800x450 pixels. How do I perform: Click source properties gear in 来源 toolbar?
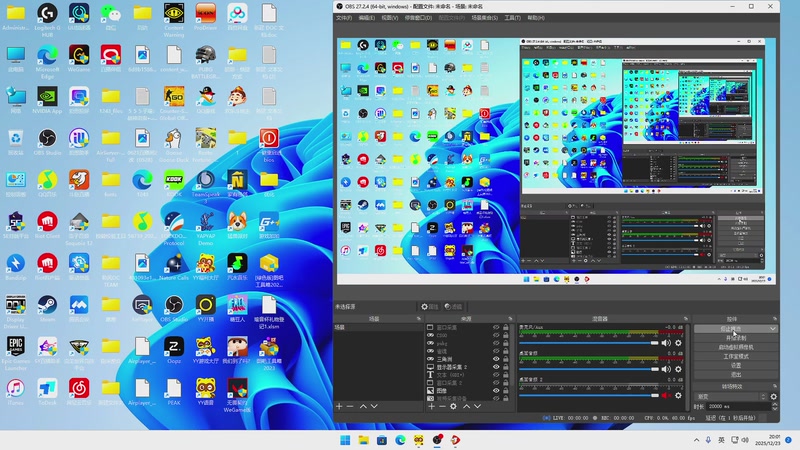pyautogui.click(x=453, y=406)
